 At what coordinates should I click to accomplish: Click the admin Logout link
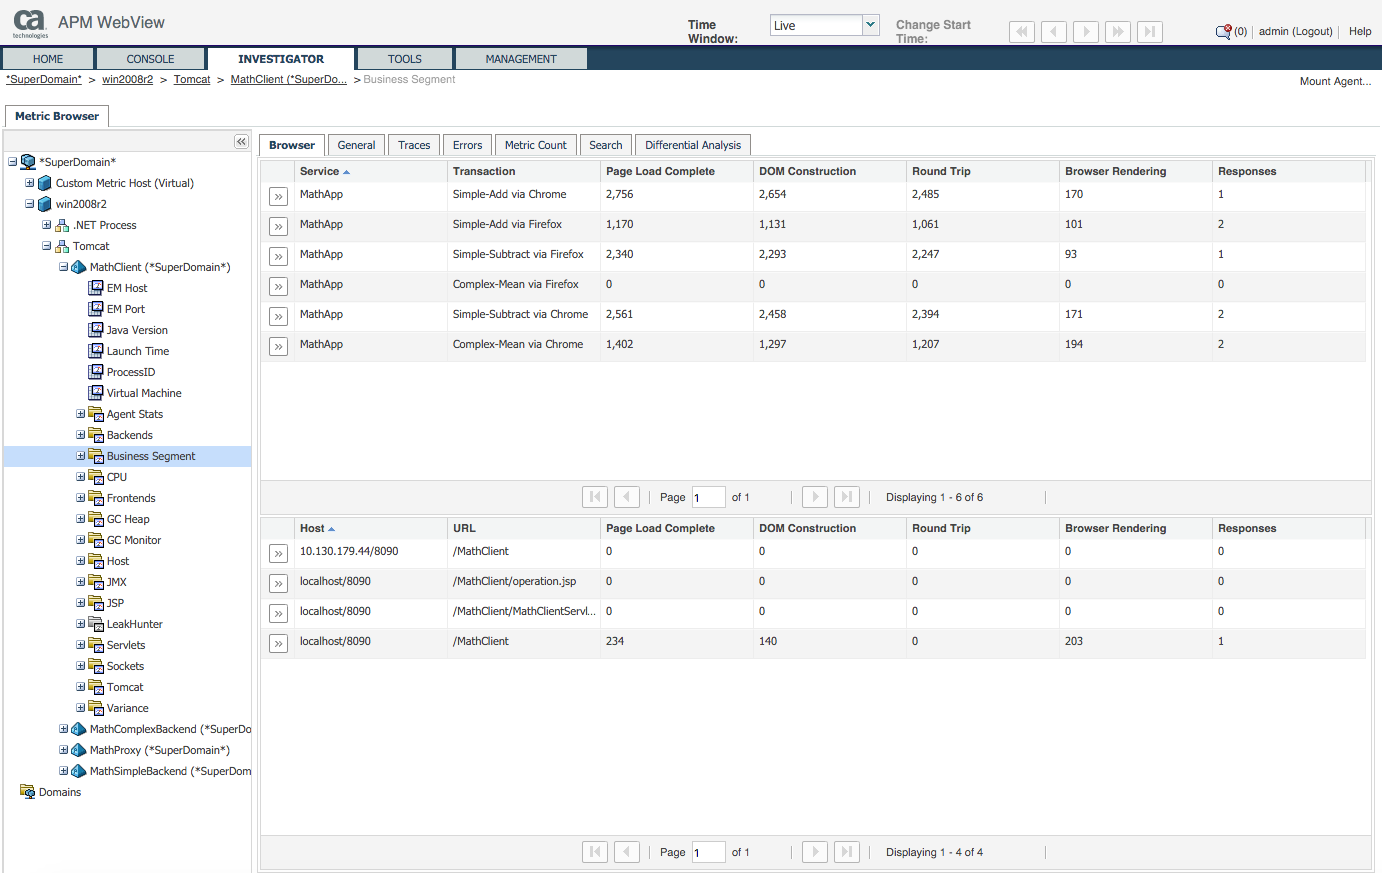(1296, 31)
